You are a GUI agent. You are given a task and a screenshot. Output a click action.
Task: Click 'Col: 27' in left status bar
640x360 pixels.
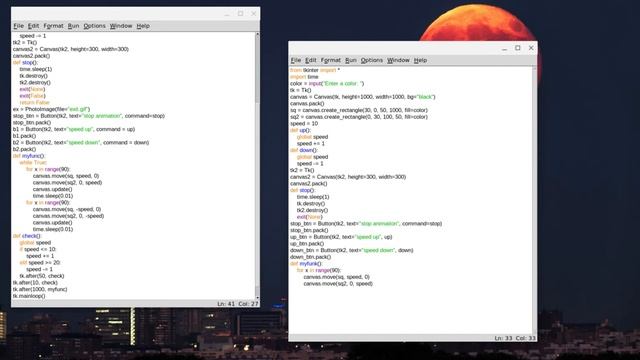[x=248, y=304]
